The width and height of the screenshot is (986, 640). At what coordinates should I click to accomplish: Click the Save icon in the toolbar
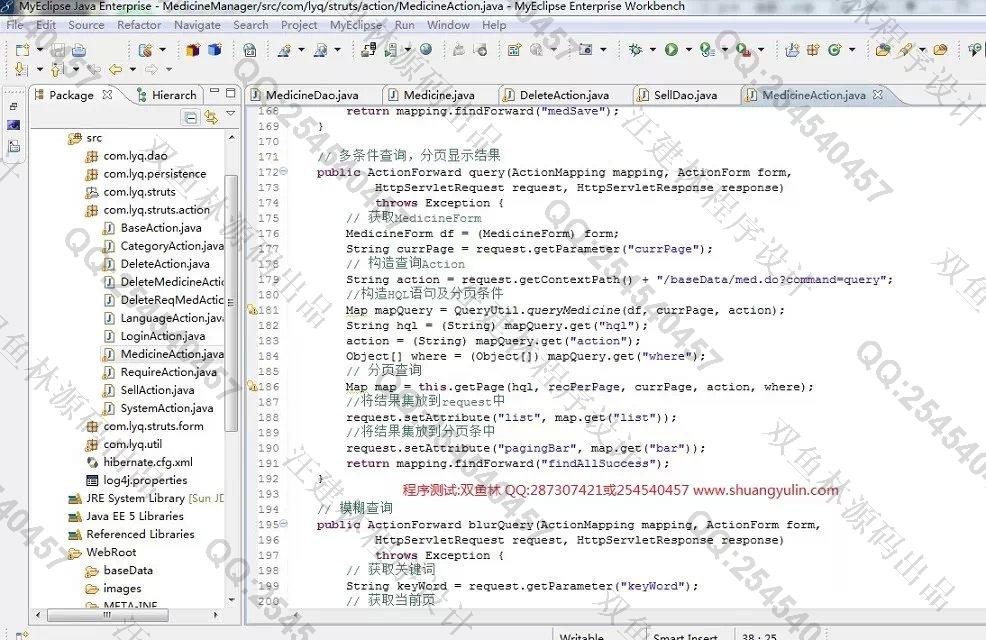coord(58,50)
